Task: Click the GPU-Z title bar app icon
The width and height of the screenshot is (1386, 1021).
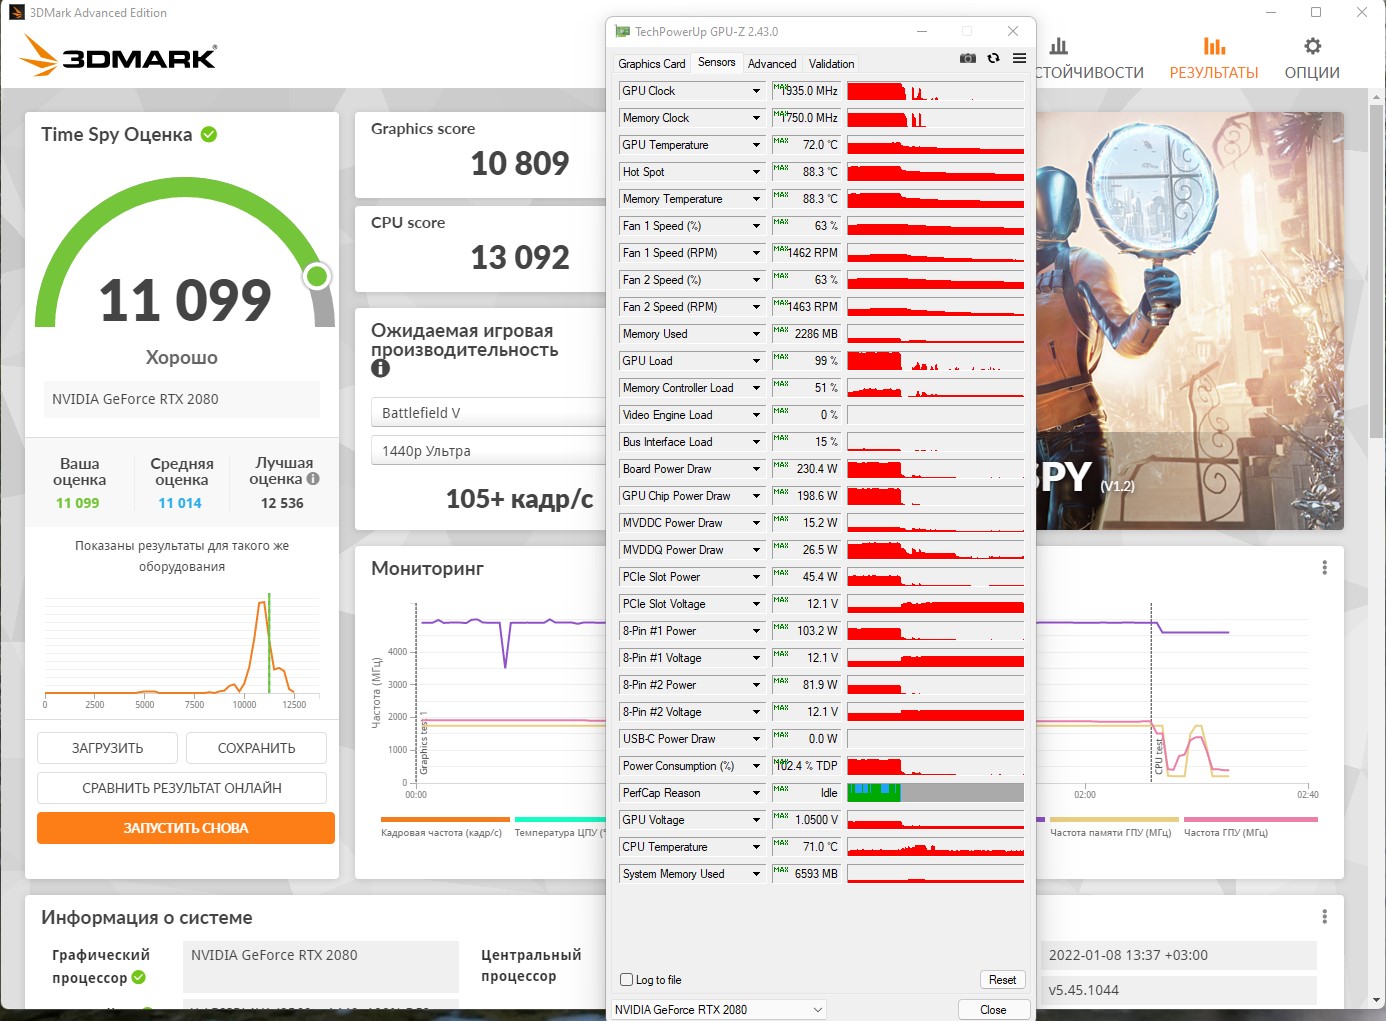Action: tap(622, 32)
